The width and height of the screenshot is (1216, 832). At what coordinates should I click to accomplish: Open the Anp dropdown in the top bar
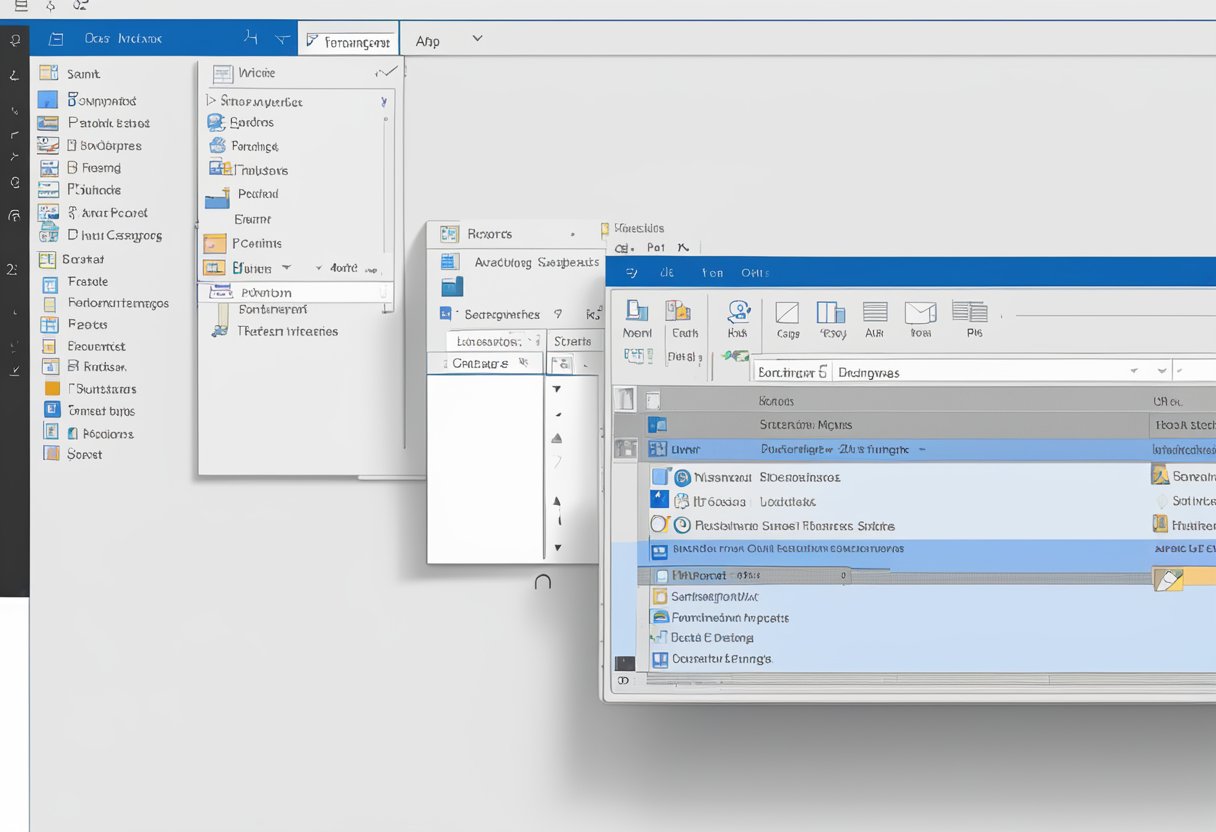click(476, 39)
